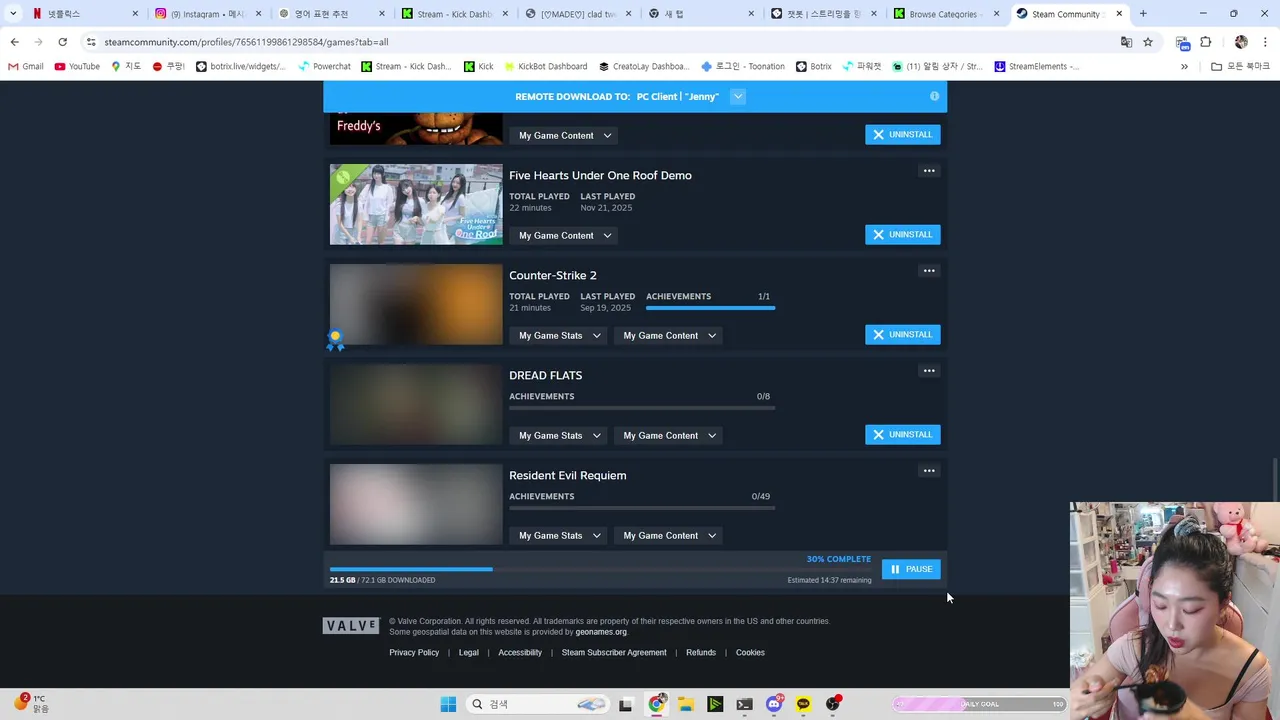The height and width of the screenshot is (720, 1280).
Task: Open the Five Hearts Under One Roof Demo thumbnail
Action: pyautogui.click(x=416, y=204)
